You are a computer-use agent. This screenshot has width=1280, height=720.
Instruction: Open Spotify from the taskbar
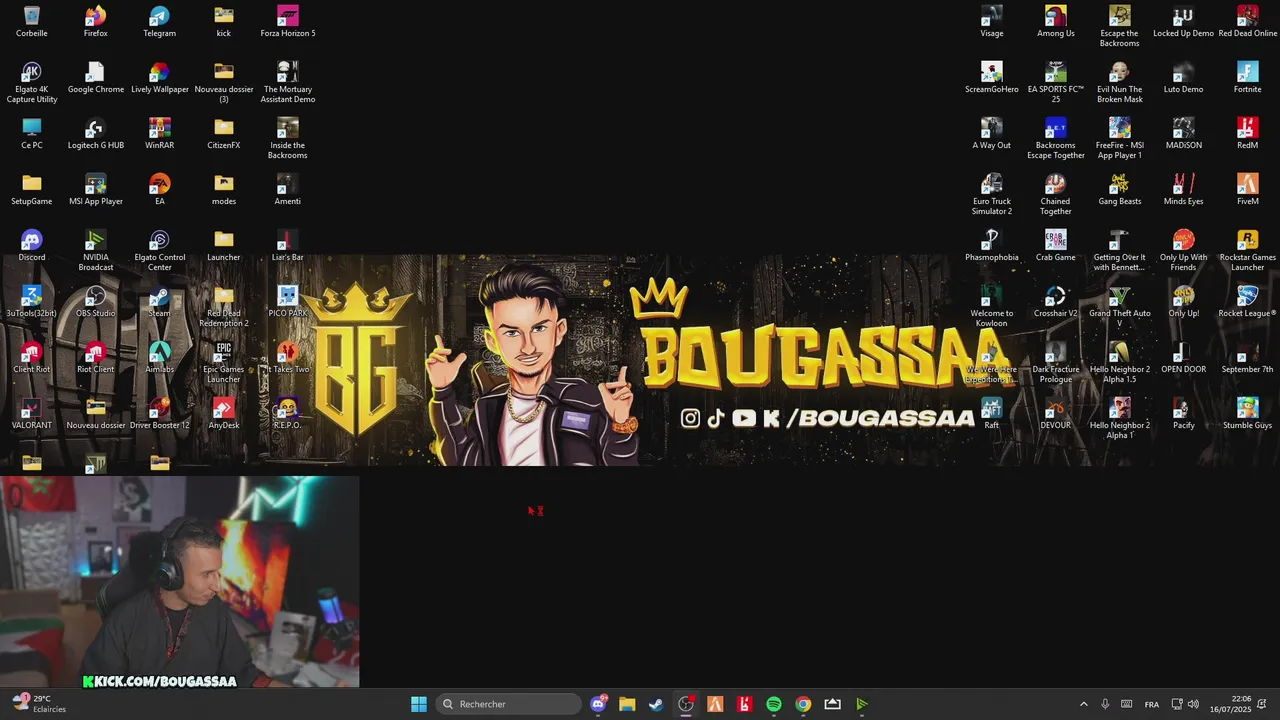coord(774,704)
